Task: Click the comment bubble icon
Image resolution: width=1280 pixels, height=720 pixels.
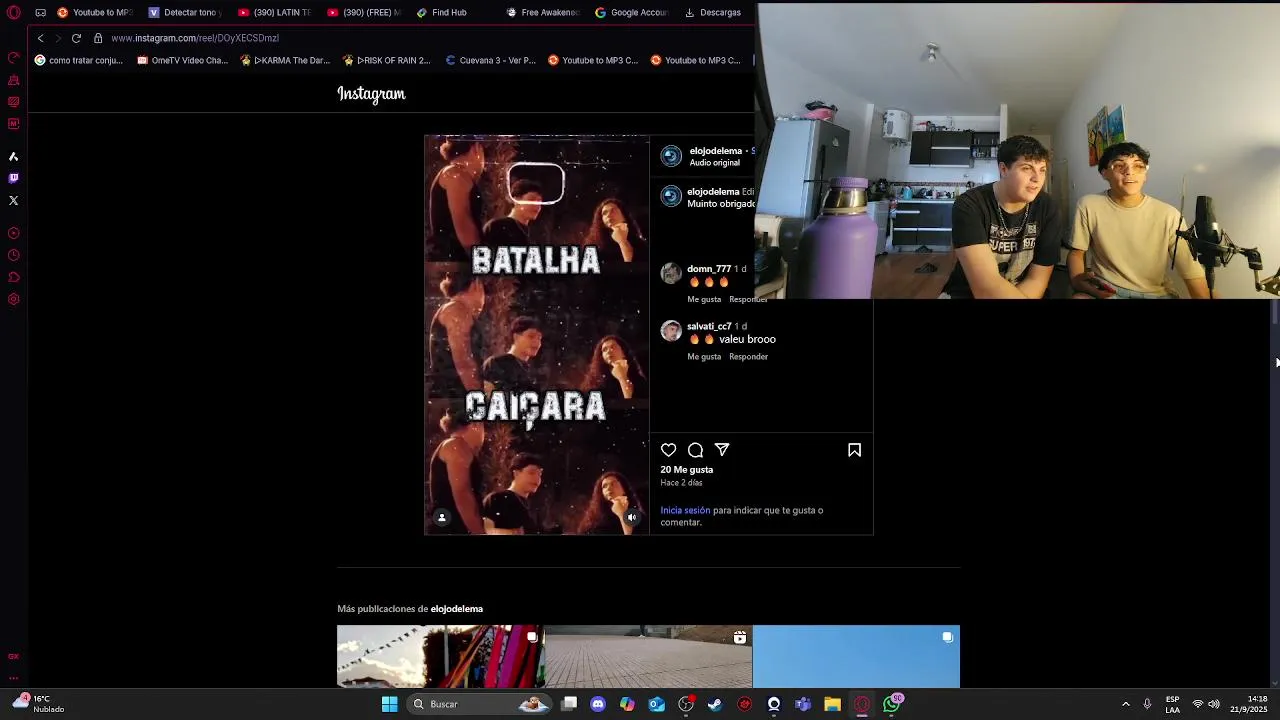Action: point(695,450)
